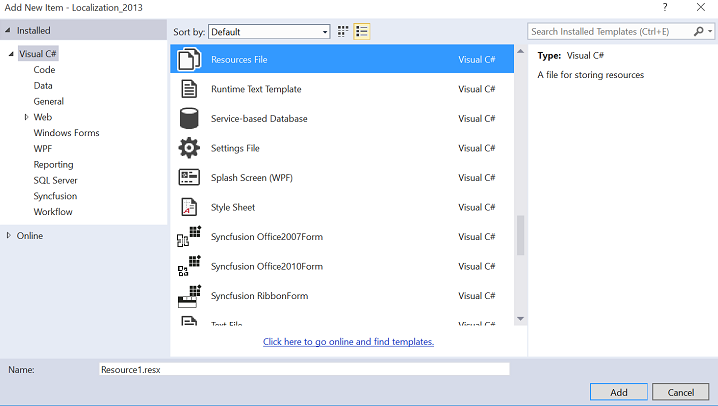Switch to small icons grid view
This screenshot has height=406, width=718.
pos(343,31)
